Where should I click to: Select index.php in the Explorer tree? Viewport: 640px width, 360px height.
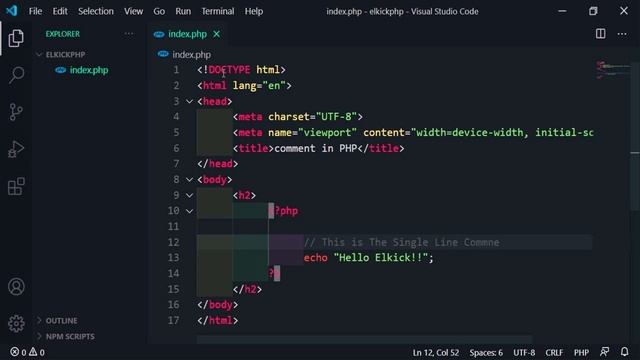89,70
